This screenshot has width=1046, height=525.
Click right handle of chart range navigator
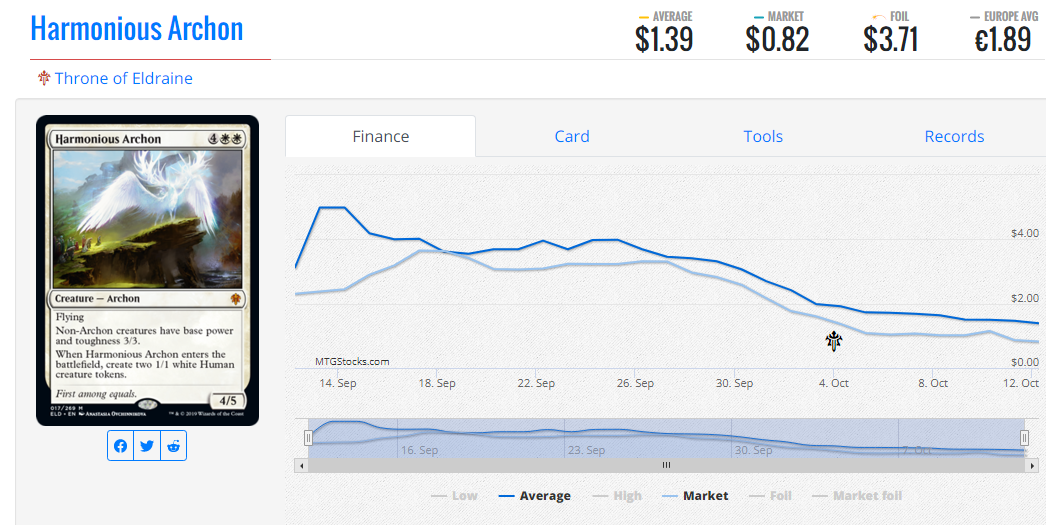1025,438
